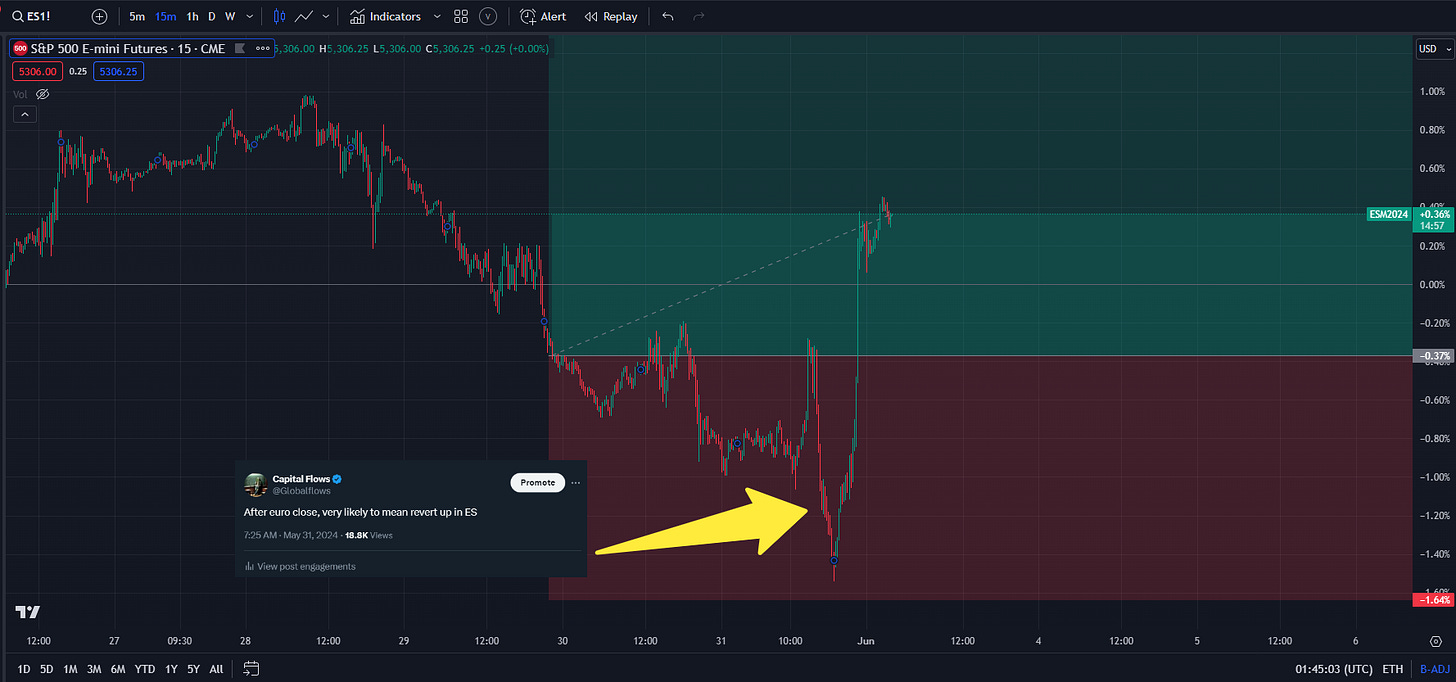Click the blue 5306.25 buy button
1456x682 pixels.
pyautogui.click(x=118, y=71)
